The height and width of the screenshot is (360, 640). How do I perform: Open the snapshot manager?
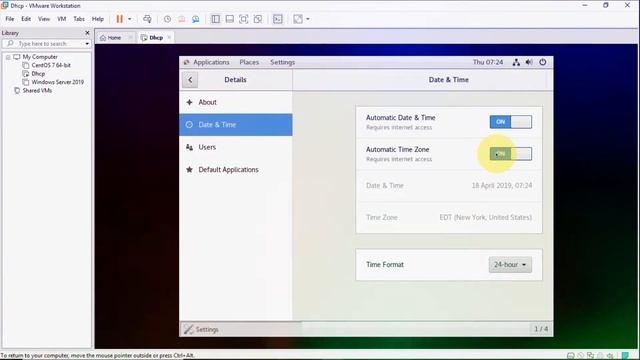(x=196, y=19)
